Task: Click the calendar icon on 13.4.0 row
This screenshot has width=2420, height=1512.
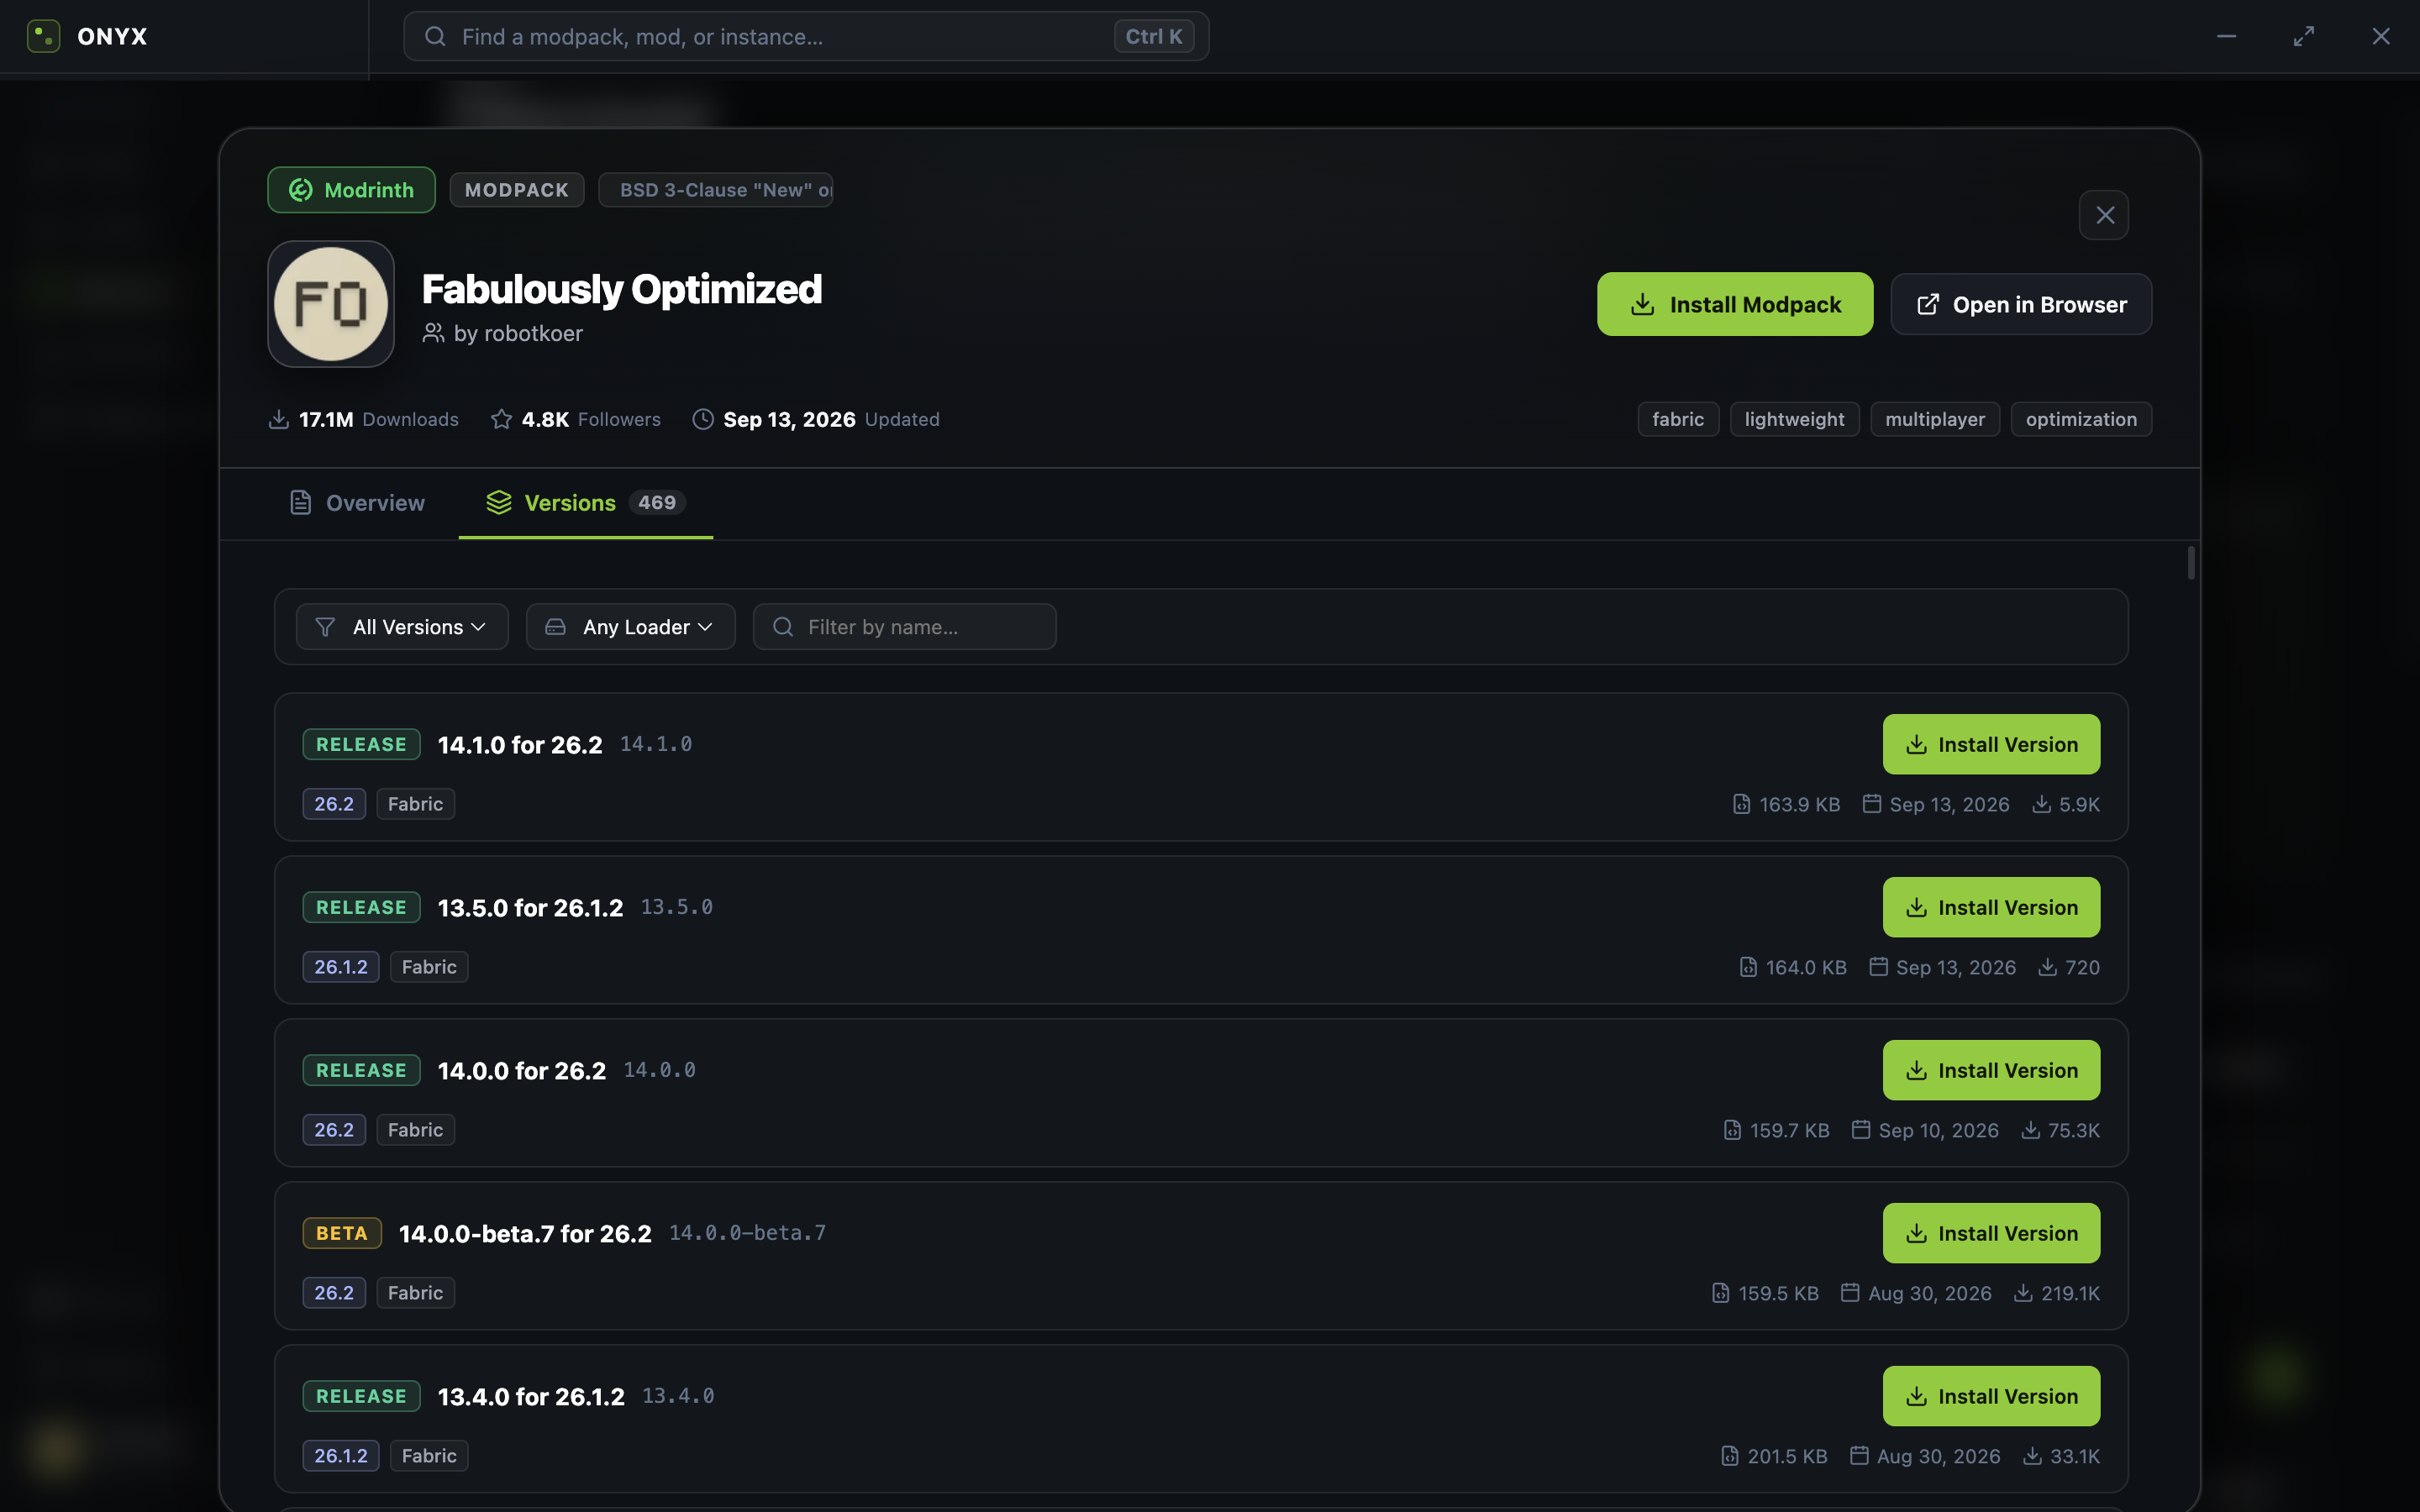Action: pyautogui.click(x=1858, y=1456)
